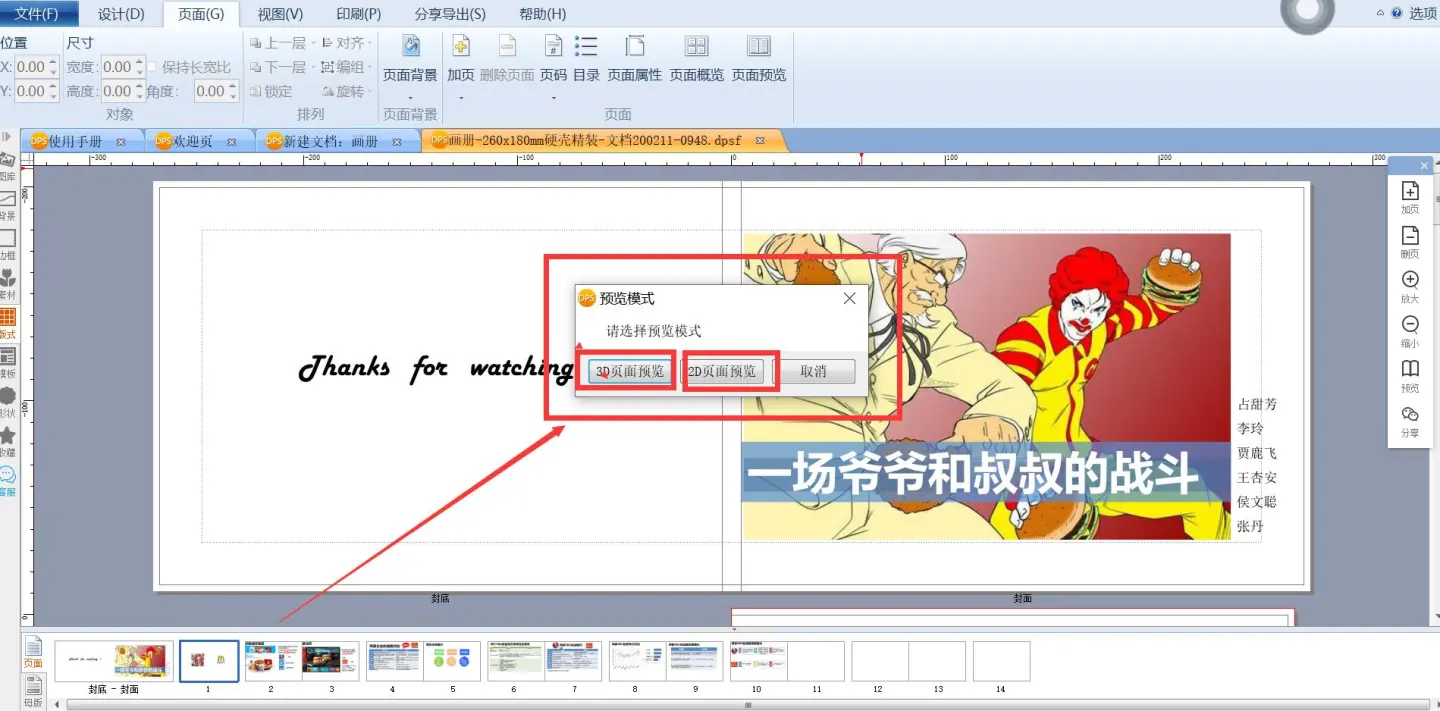Image resolution: width=1440 pixels, height=711 pixels.
Task: Toggle 保持长宽比 keep aspect ratio checkbox
Action: pos(152,67)
